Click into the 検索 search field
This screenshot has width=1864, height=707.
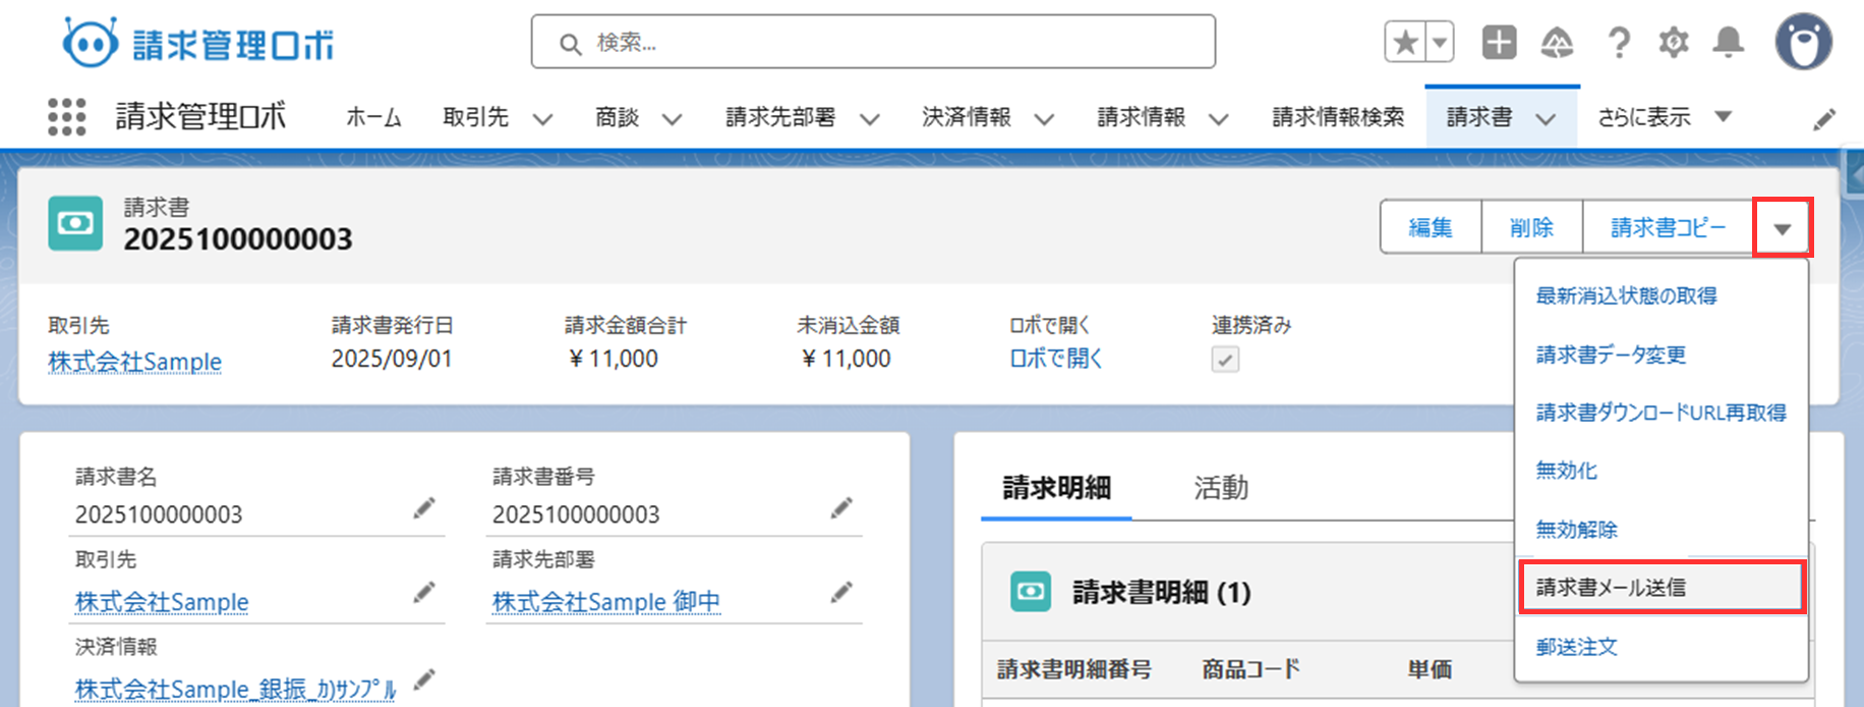coord(873,43)
